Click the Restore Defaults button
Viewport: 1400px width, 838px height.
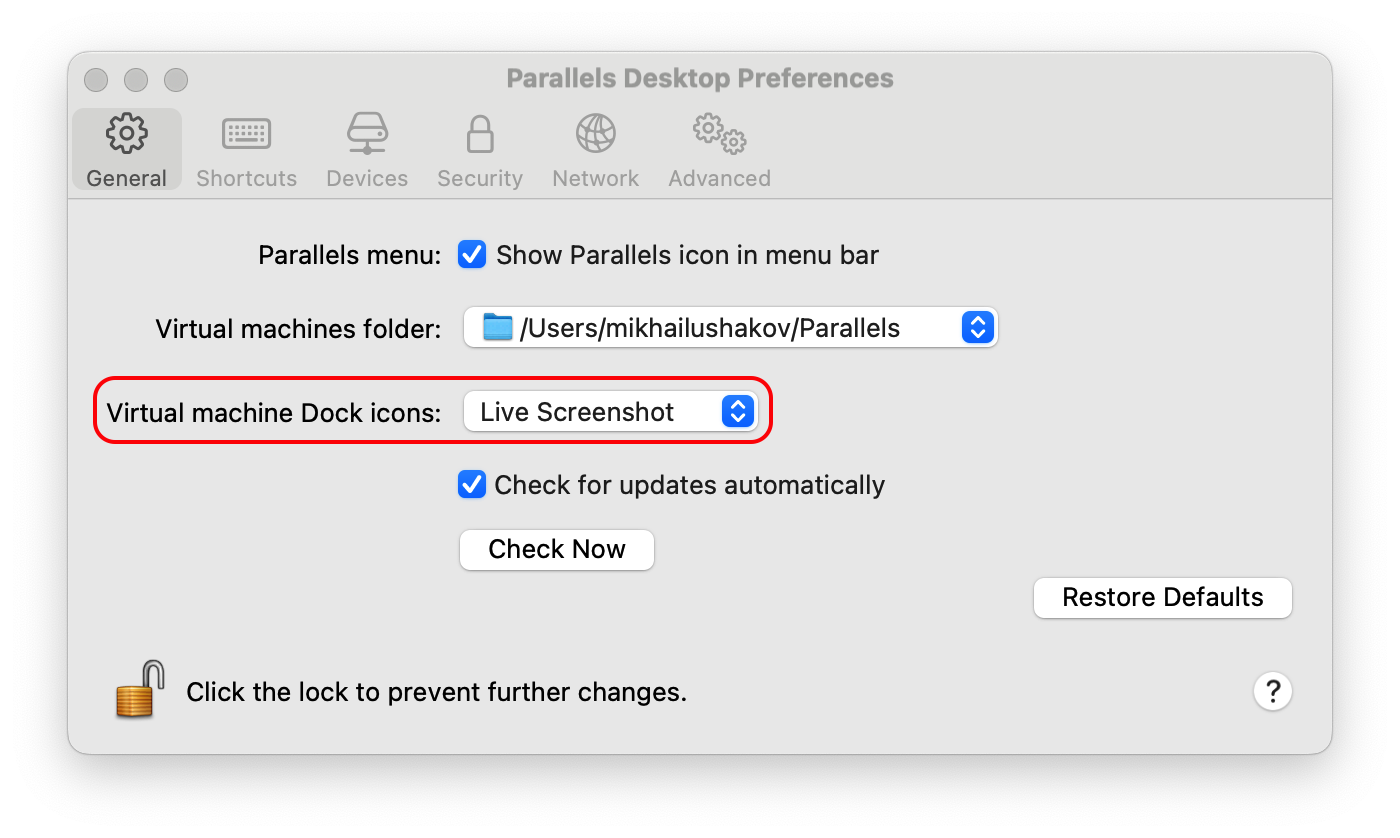pyautogui.click(x=1162, y=597)
